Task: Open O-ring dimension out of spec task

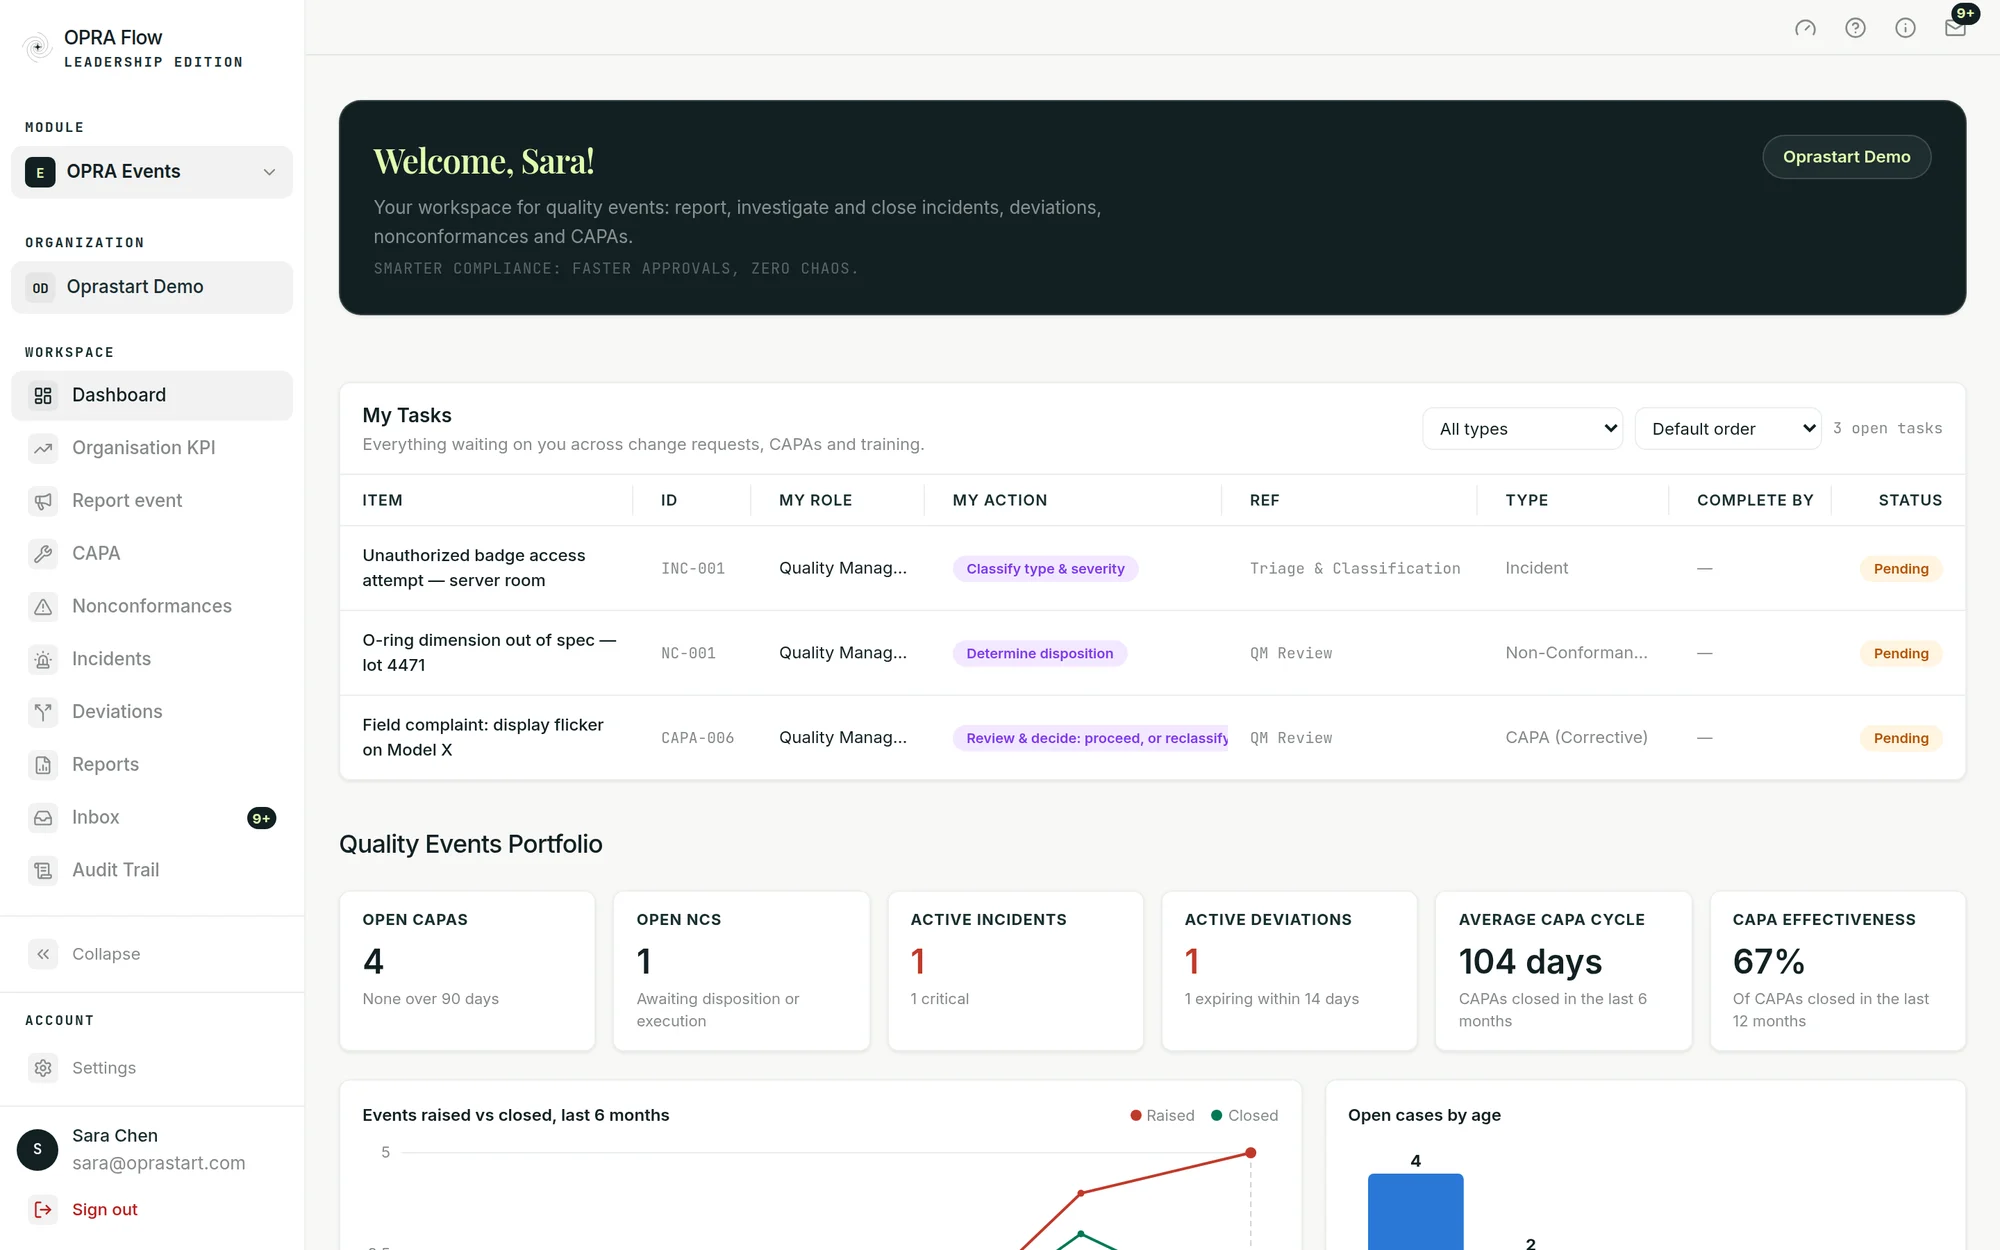Action: tap(489, 653)
